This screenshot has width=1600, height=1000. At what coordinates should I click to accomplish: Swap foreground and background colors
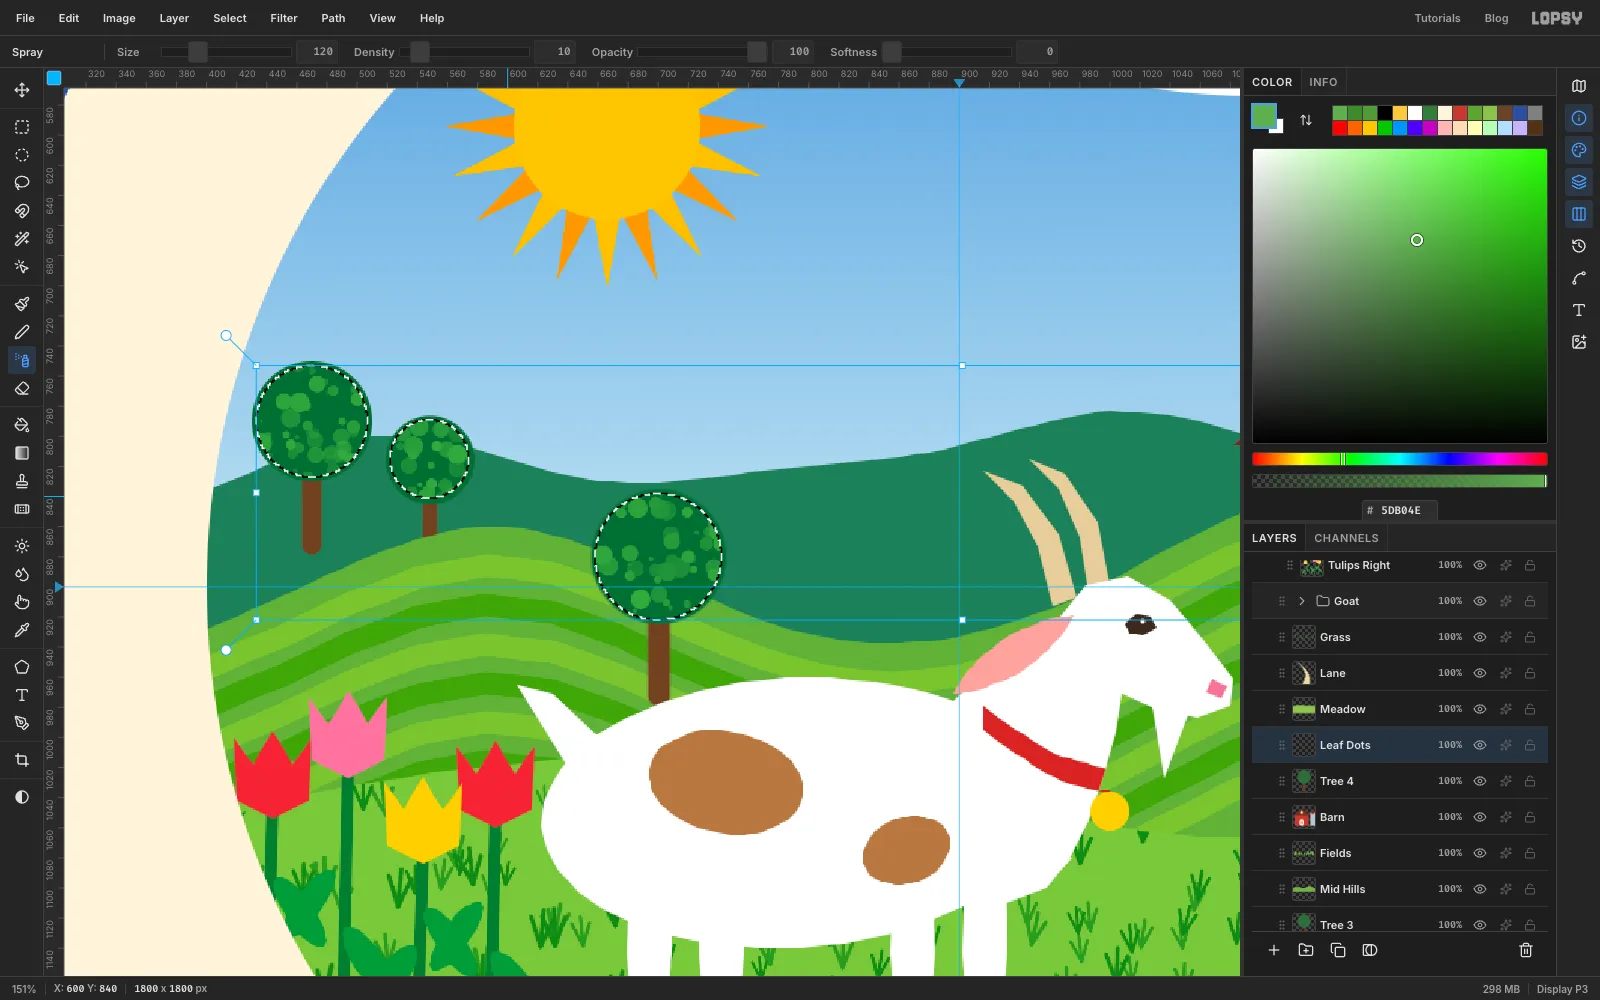(x=1306, y=120)
